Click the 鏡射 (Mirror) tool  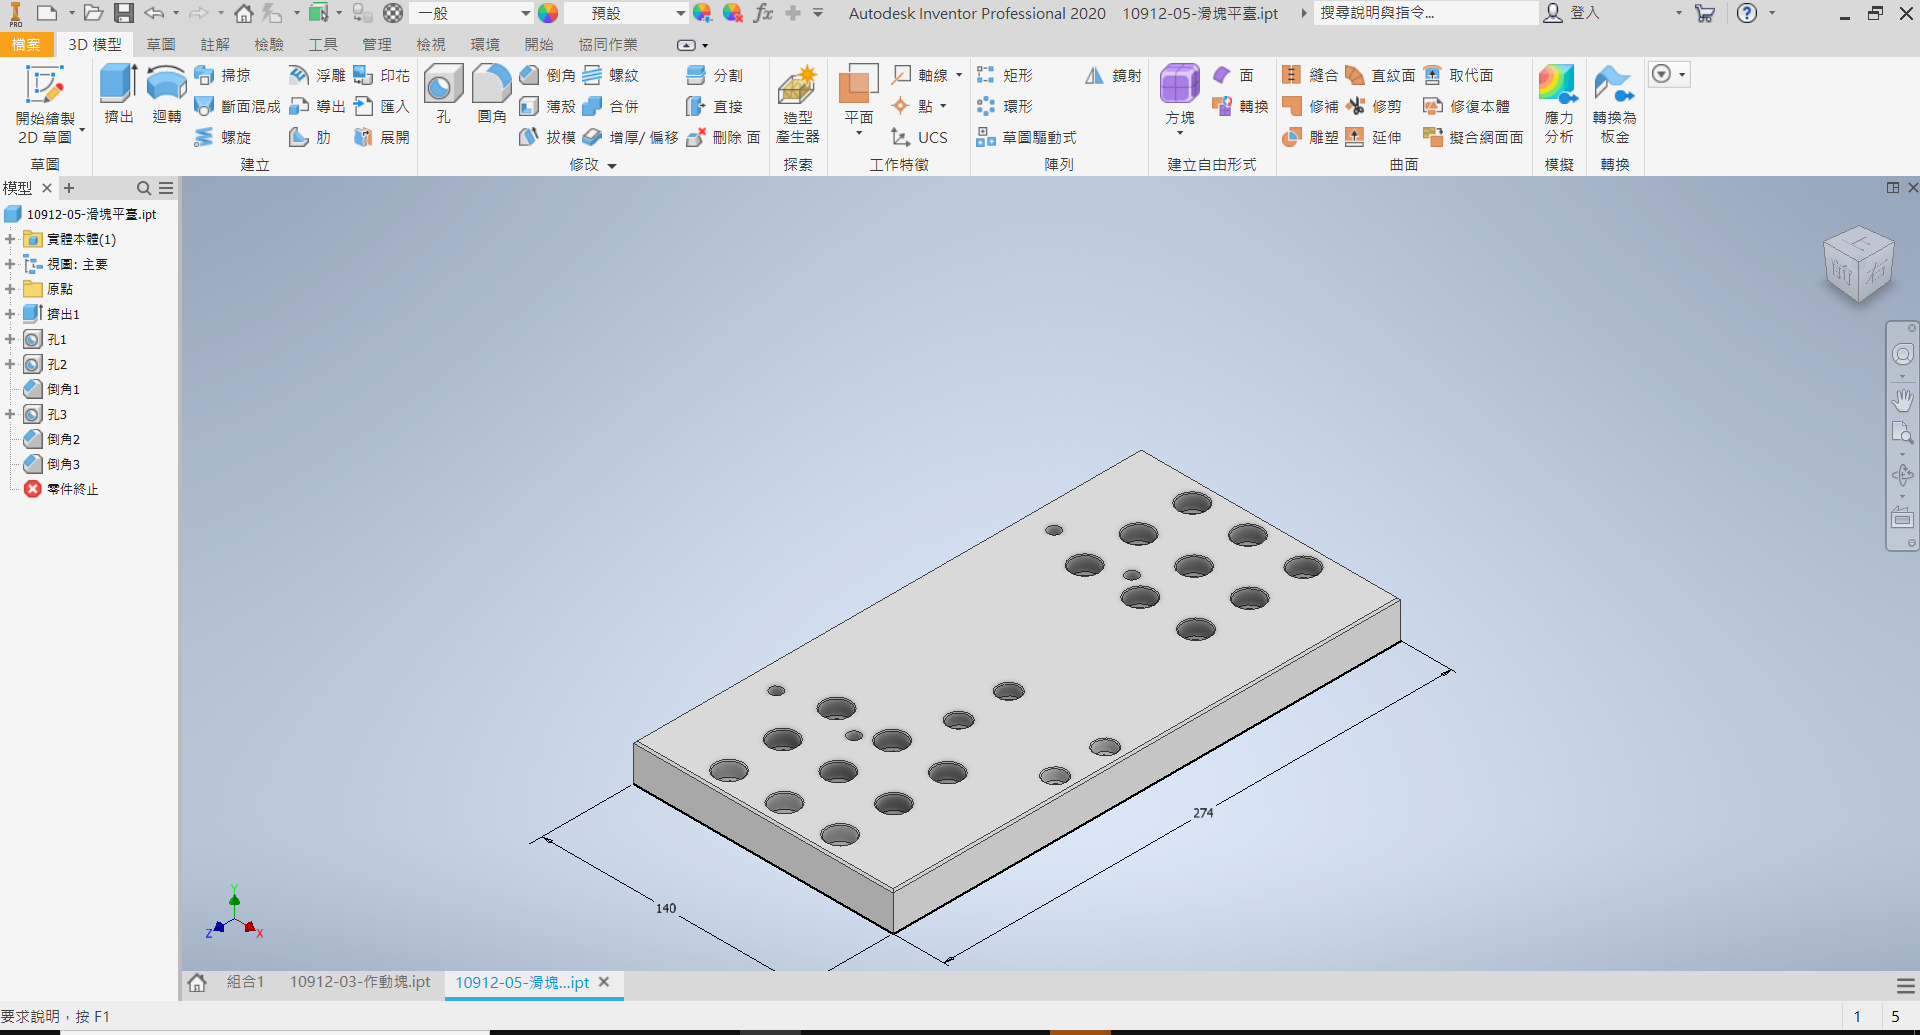(x=1113, y=76)
